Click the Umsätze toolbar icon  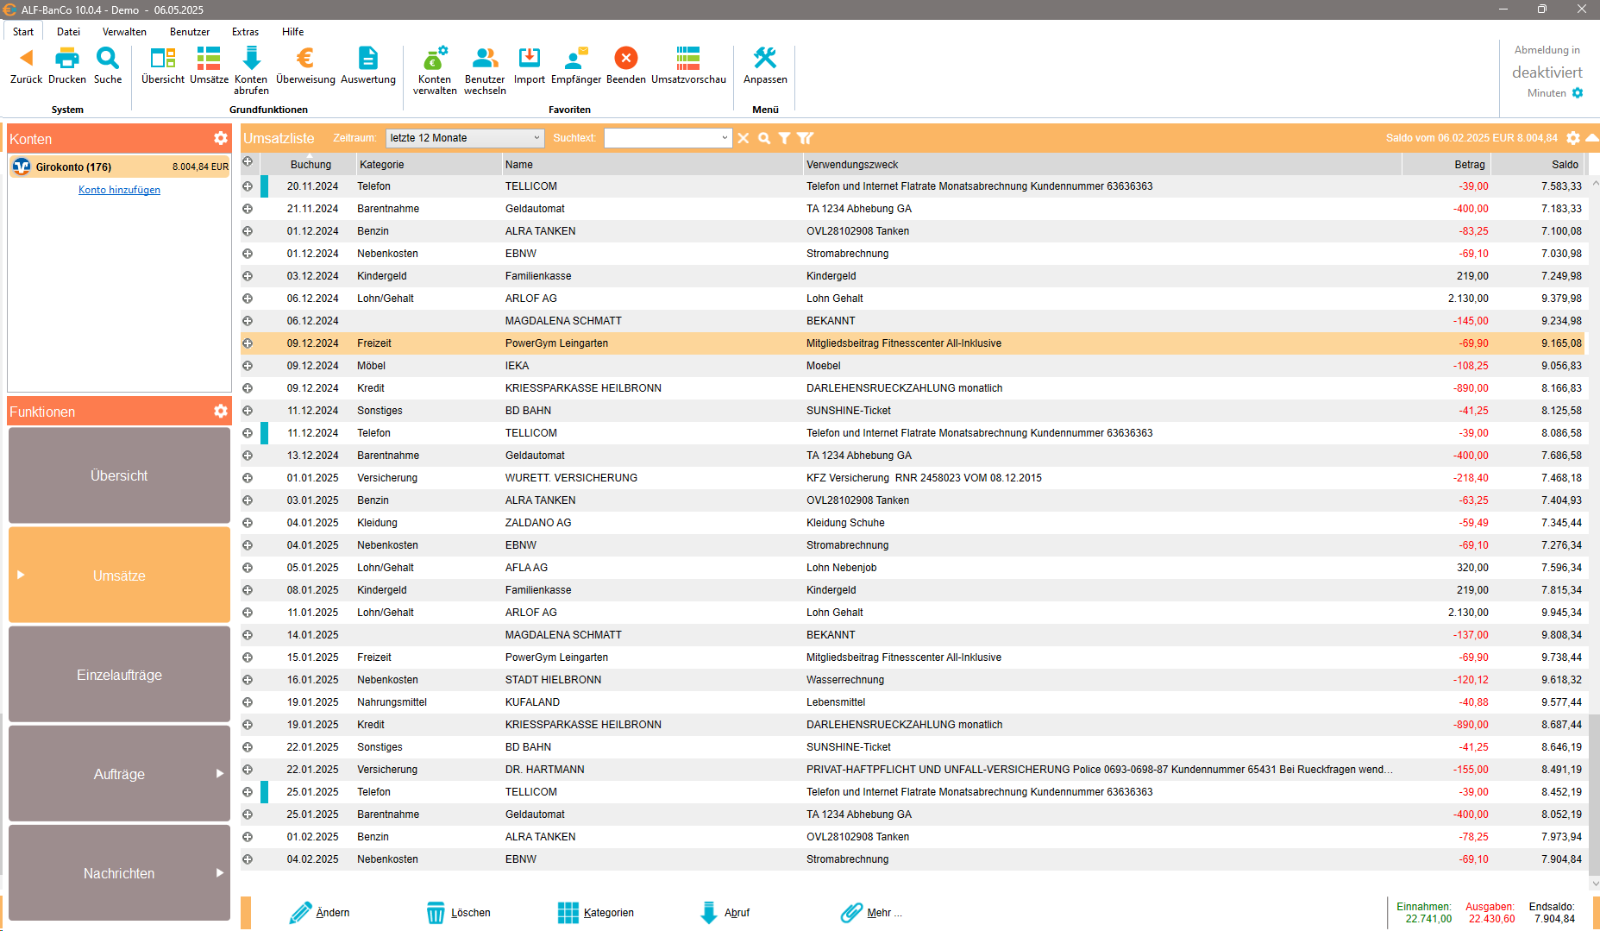pyautogui.click(x=209, y=58)
